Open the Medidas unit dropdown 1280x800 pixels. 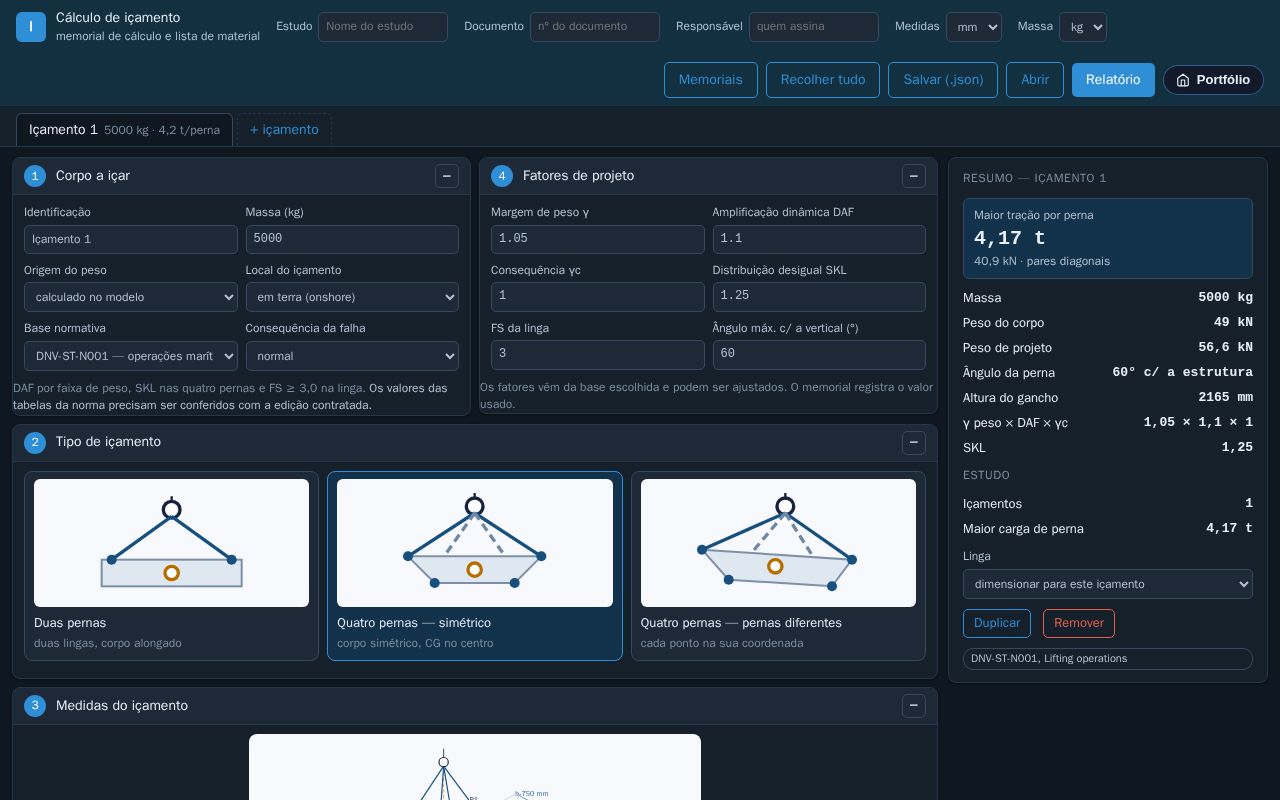coord(974,27)
